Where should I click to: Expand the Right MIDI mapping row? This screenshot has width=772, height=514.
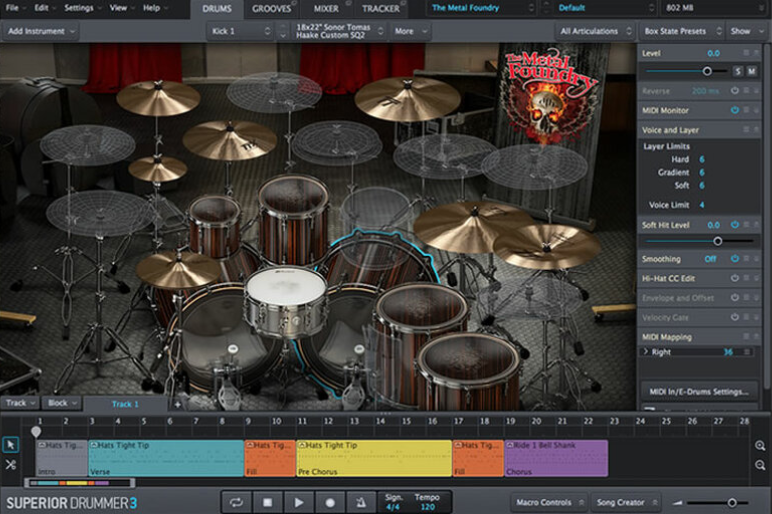645,352
